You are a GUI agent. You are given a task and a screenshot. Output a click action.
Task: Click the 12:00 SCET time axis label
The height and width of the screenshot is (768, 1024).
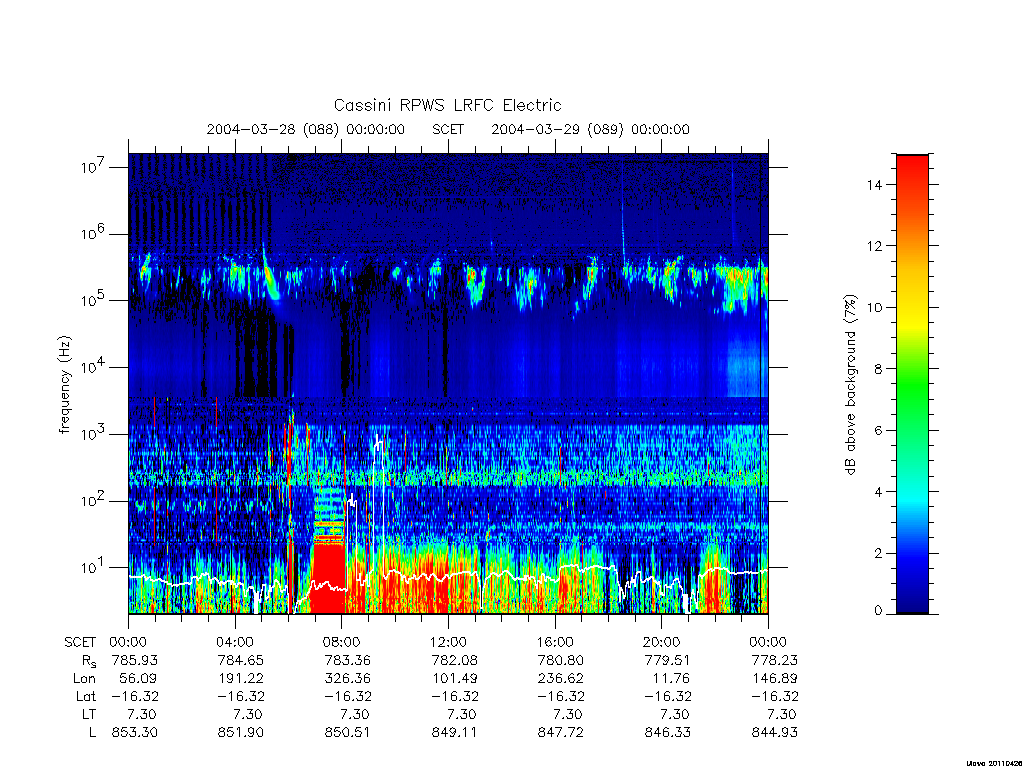click(448, 642)
